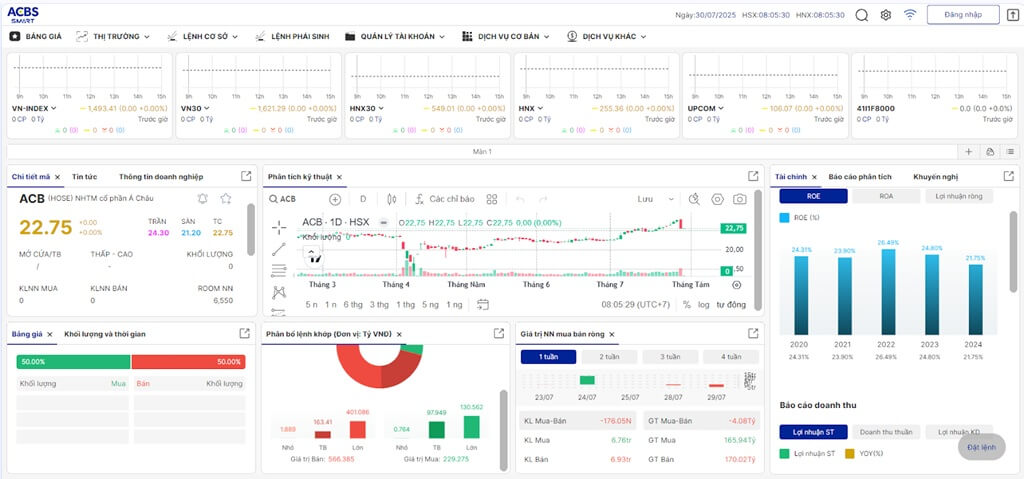The image size is (1024, 479).
Task: Select the trend line drawing tool
Action: pyautogui.click(x=279, y=248)
